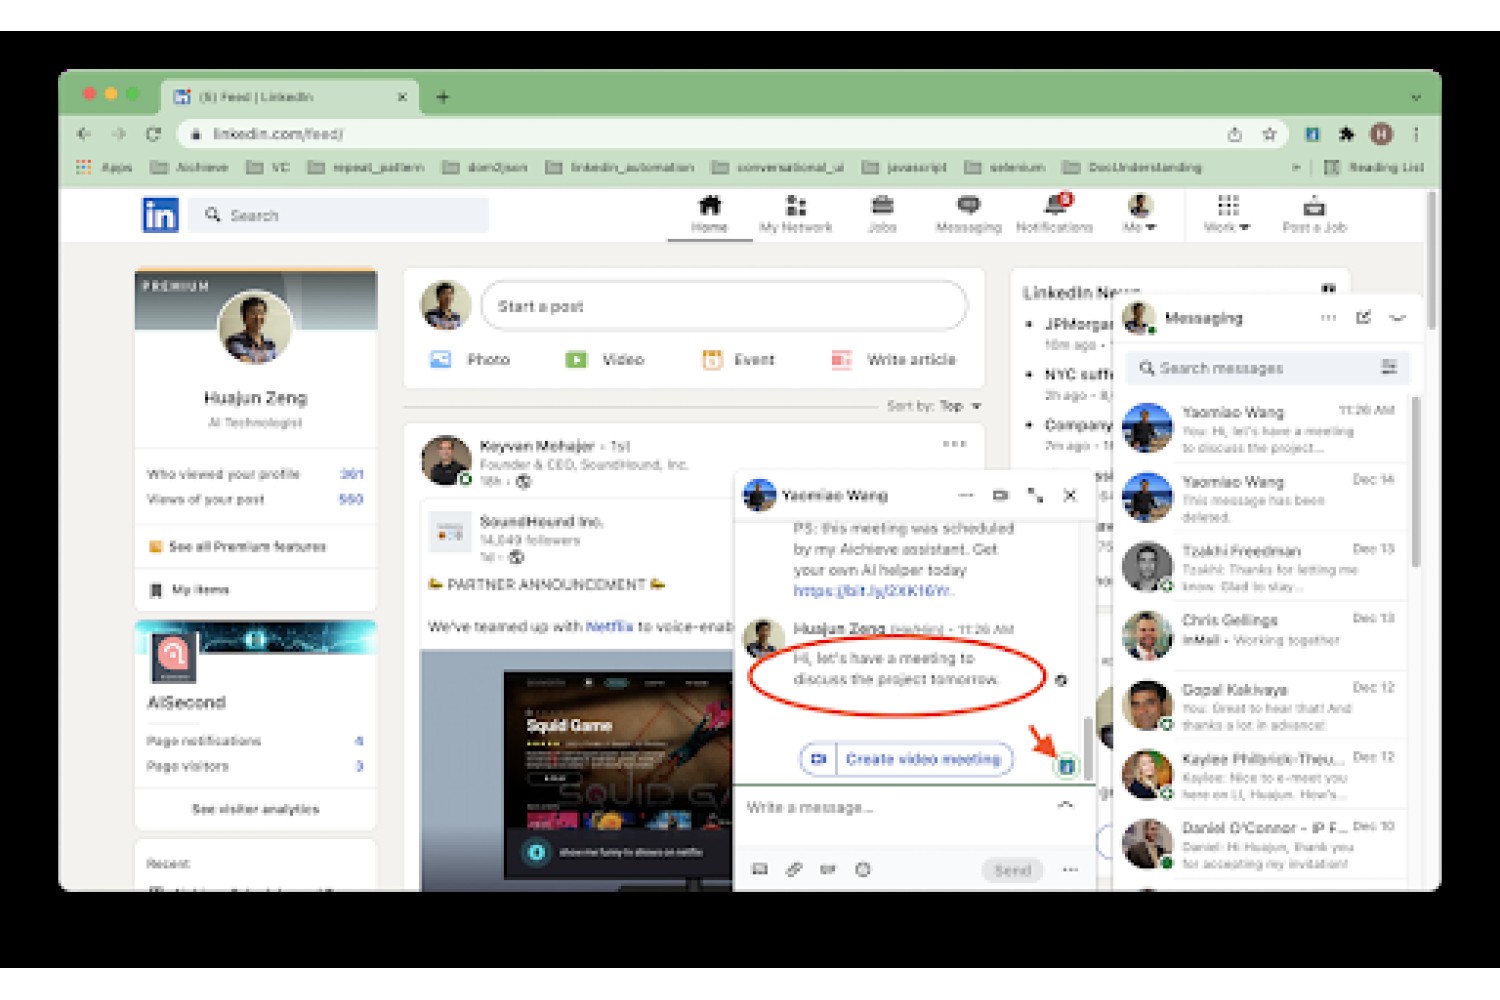Expand the Work apps menu
The image size is (1500, 1000).
1227,215
